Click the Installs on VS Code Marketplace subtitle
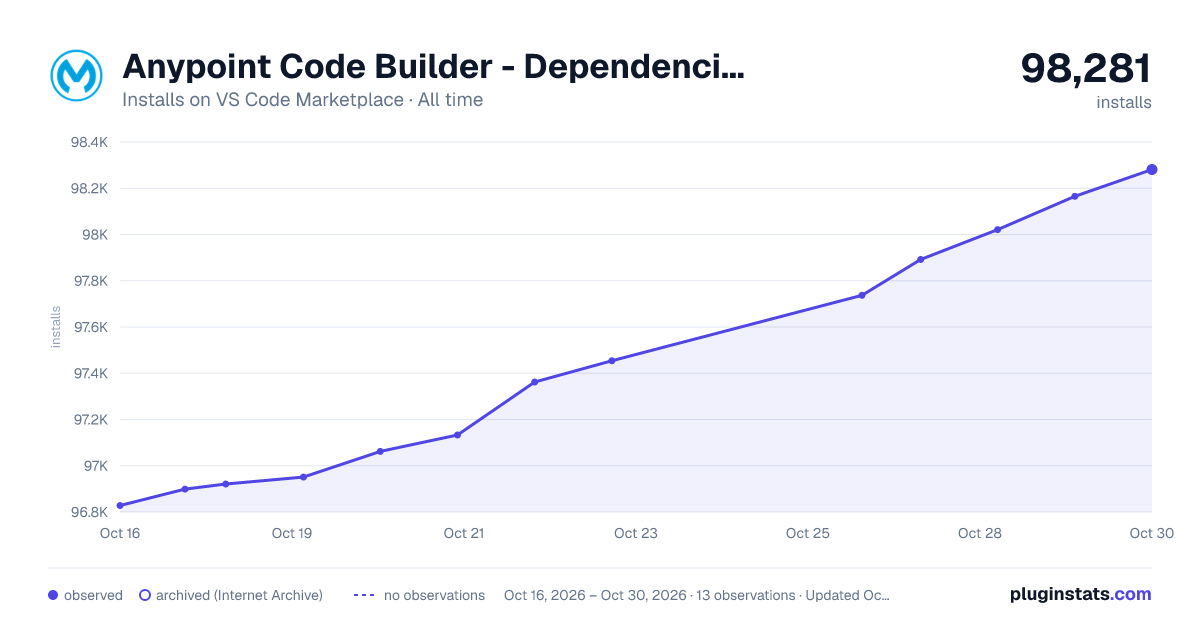 tap(302, 100)
